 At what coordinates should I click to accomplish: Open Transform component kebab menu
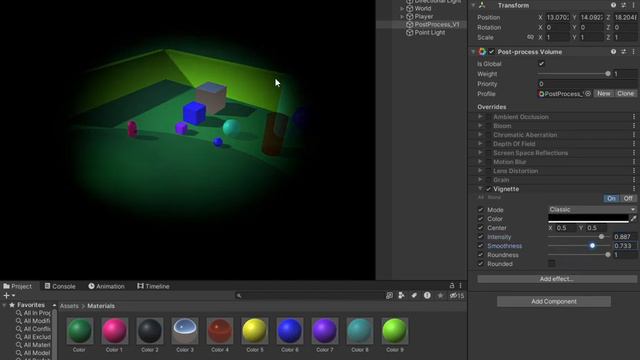point(633,5)
